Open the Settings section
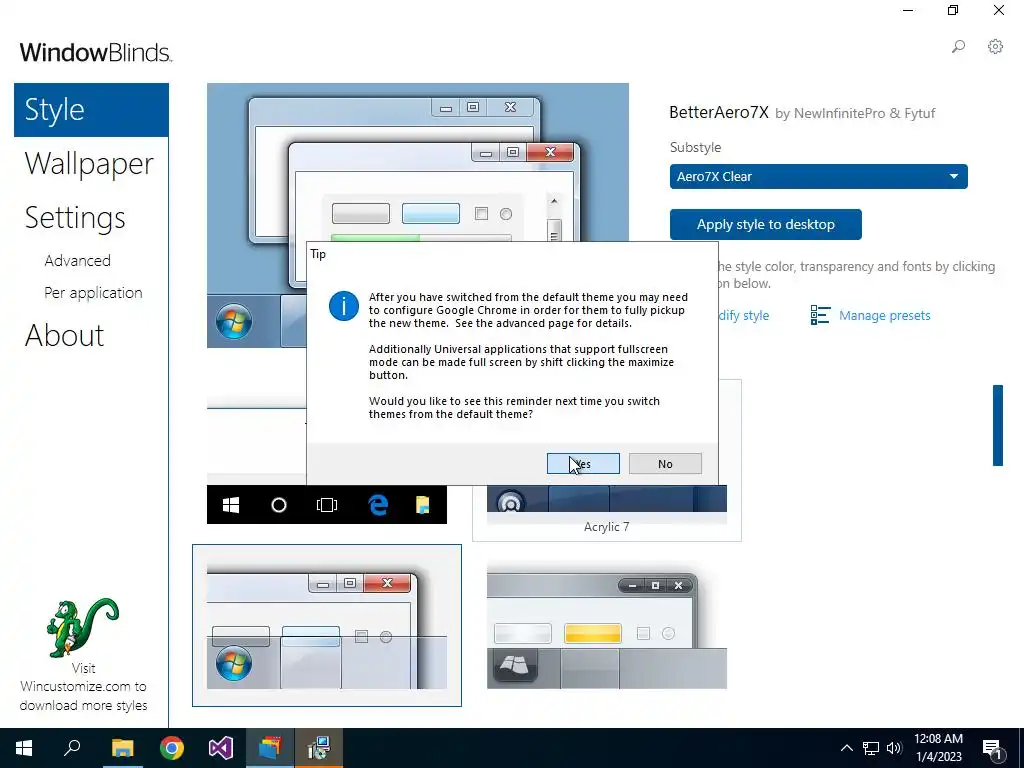The image size is (1024, 768). 75,218
